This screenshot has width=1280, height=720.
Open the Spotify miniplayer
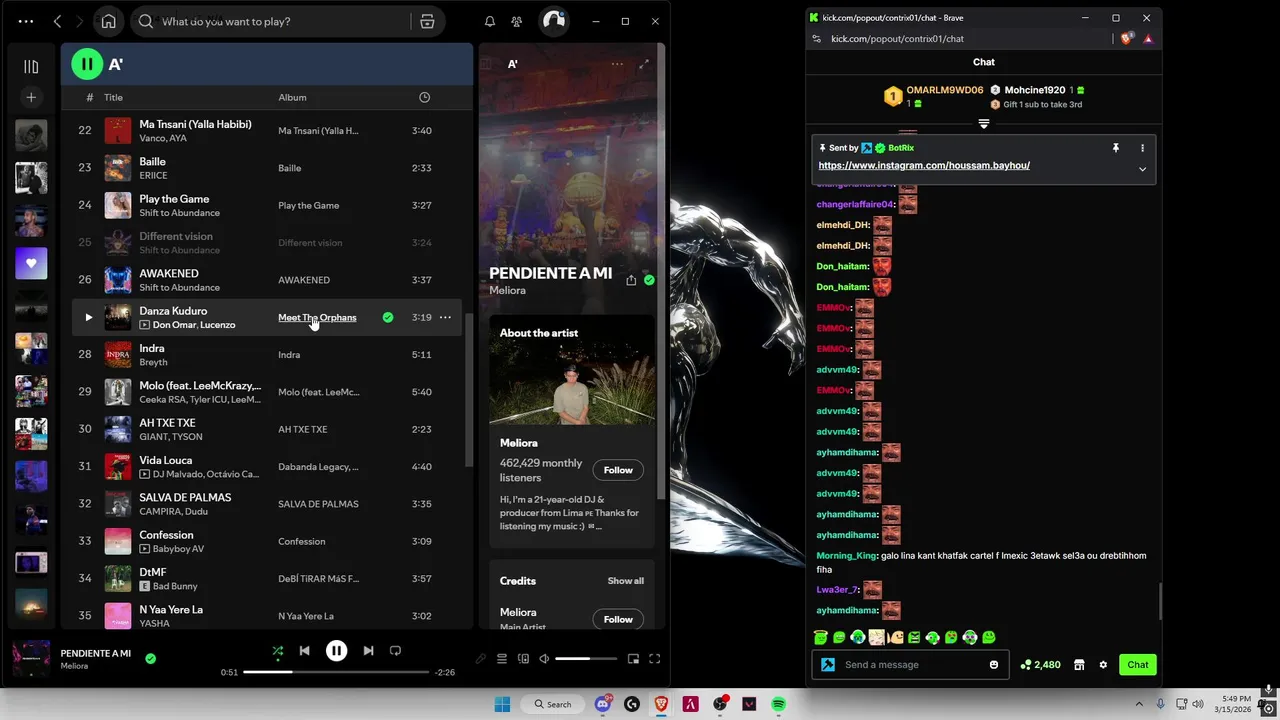point(633,659)
